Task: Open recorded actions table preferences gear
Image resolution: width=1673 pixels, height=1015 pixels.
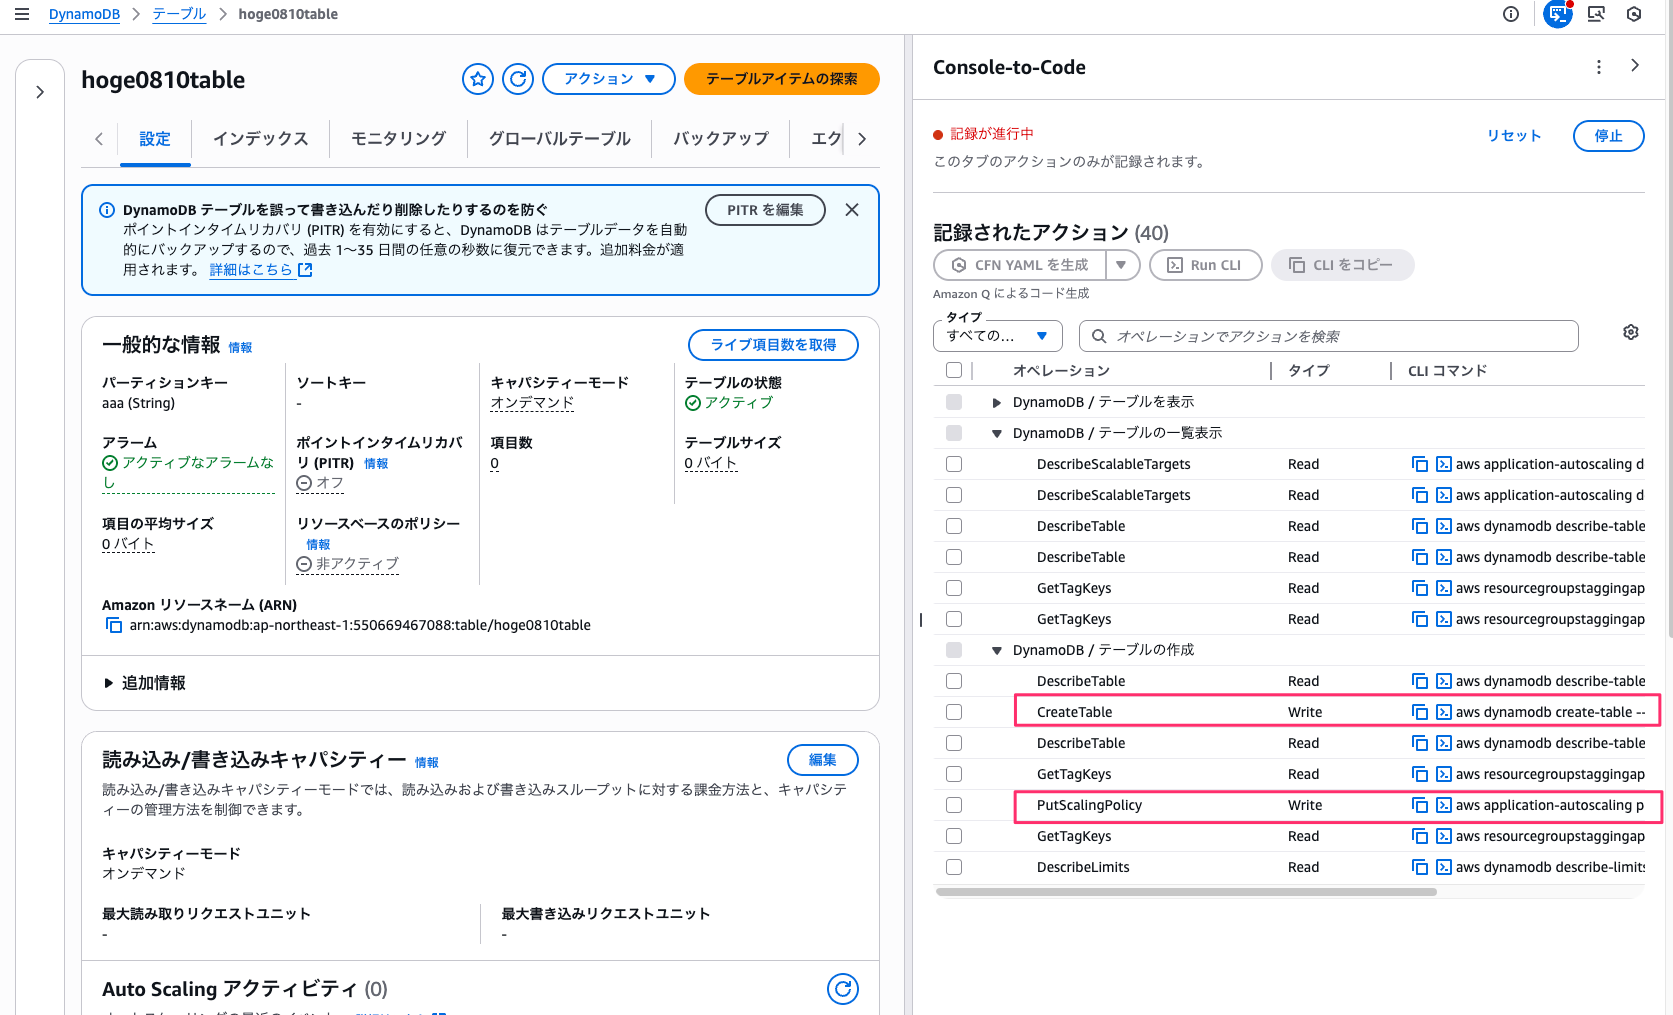Action: coord(1631,332)
